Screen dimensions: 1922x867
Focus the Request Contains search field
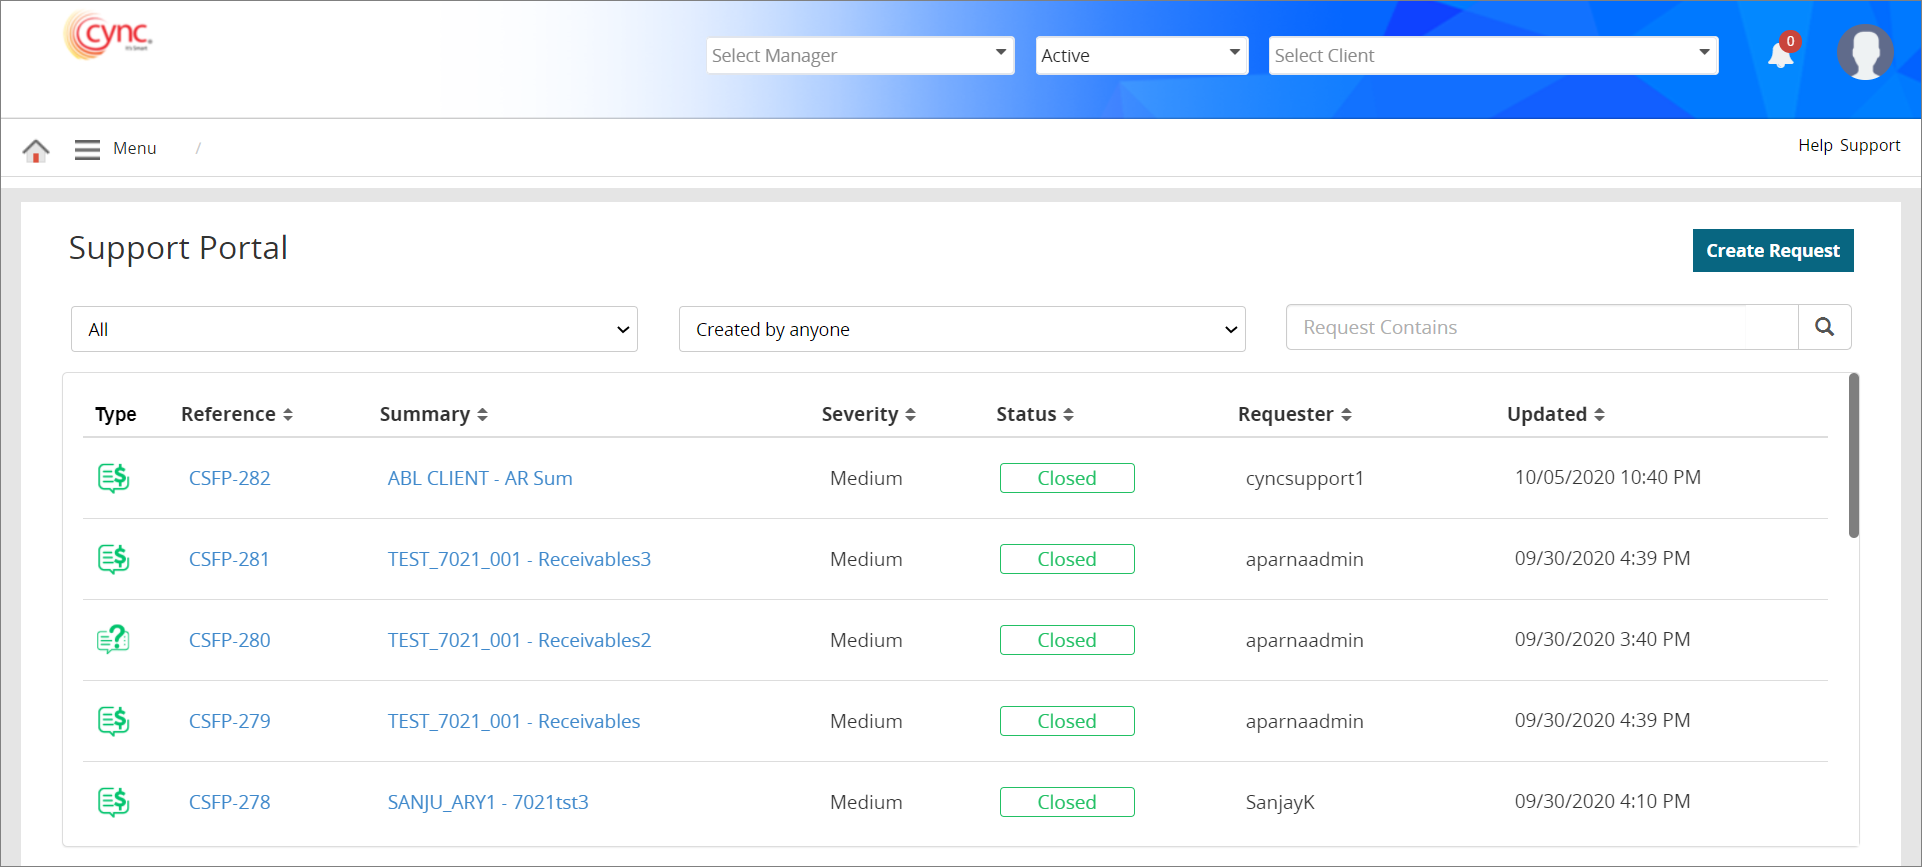1541,327
